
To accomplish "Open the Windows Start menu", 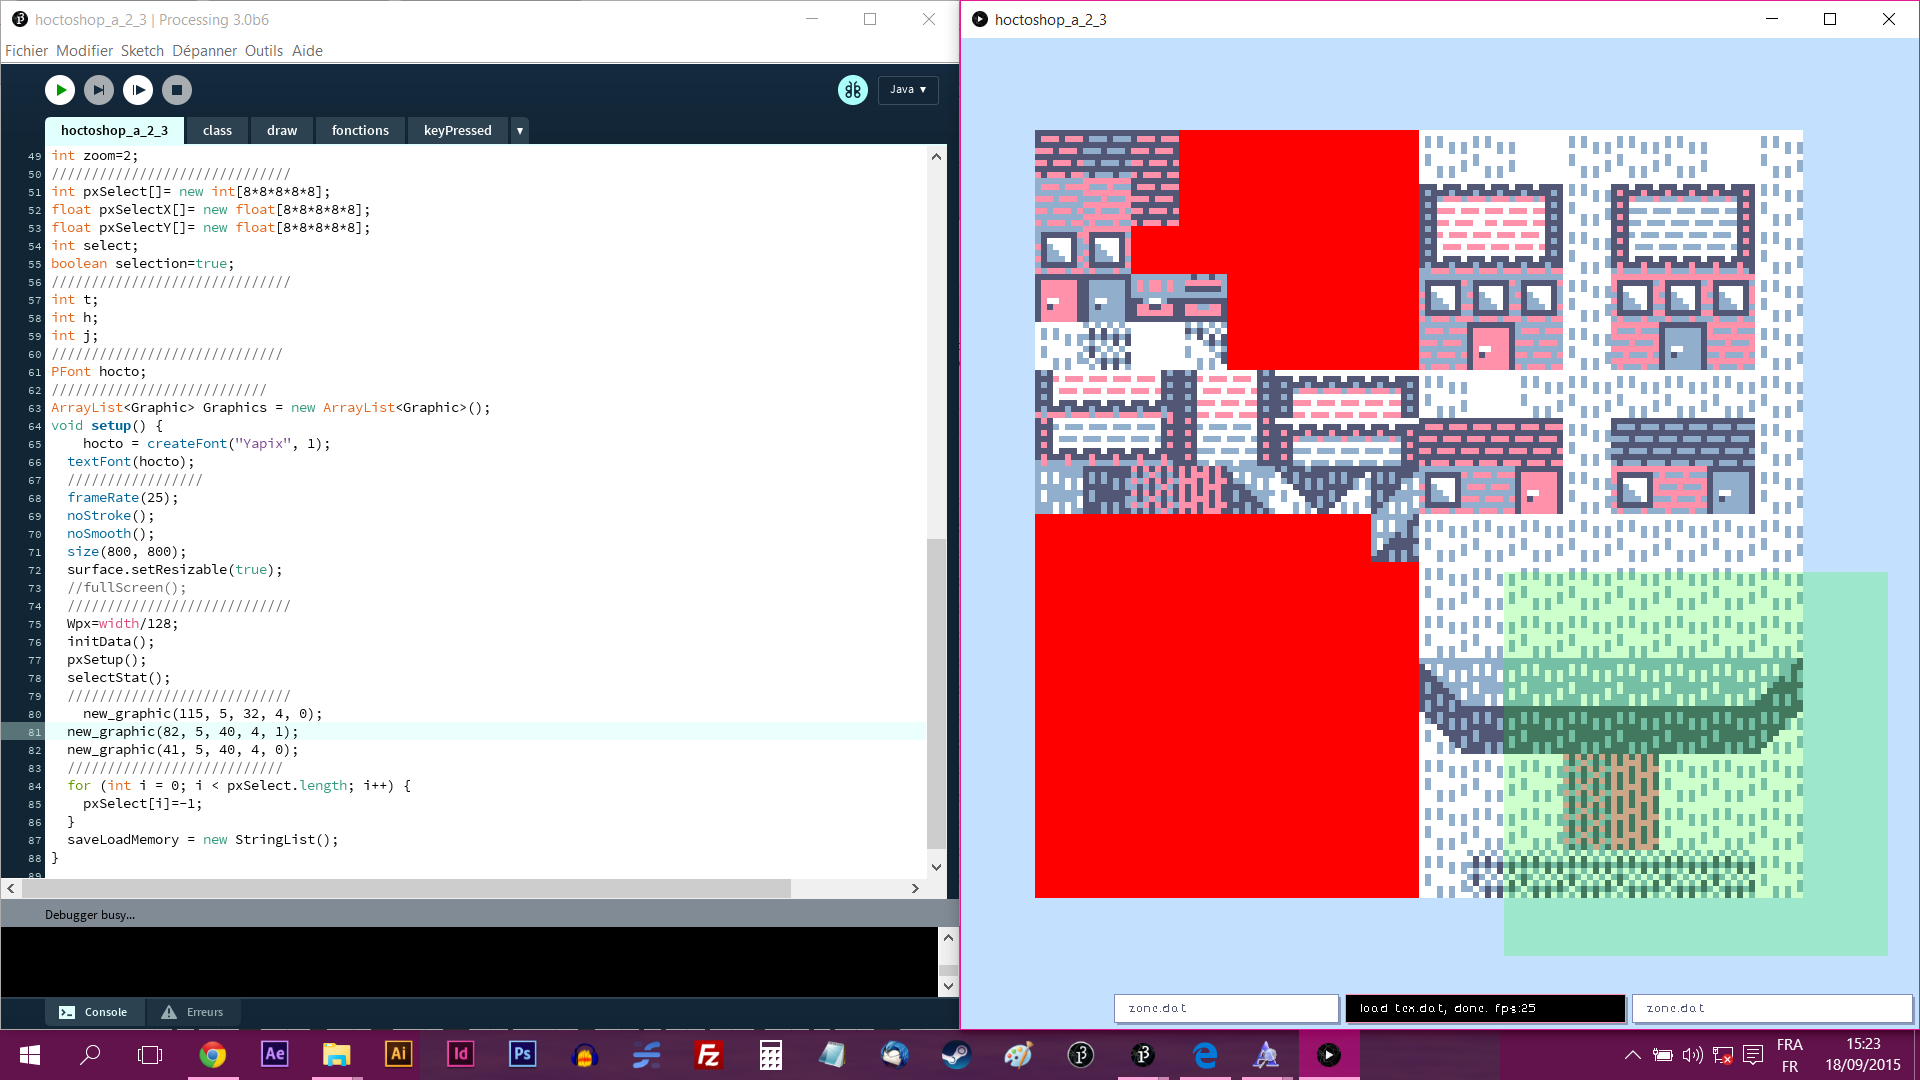I will tap(30, 1055).
